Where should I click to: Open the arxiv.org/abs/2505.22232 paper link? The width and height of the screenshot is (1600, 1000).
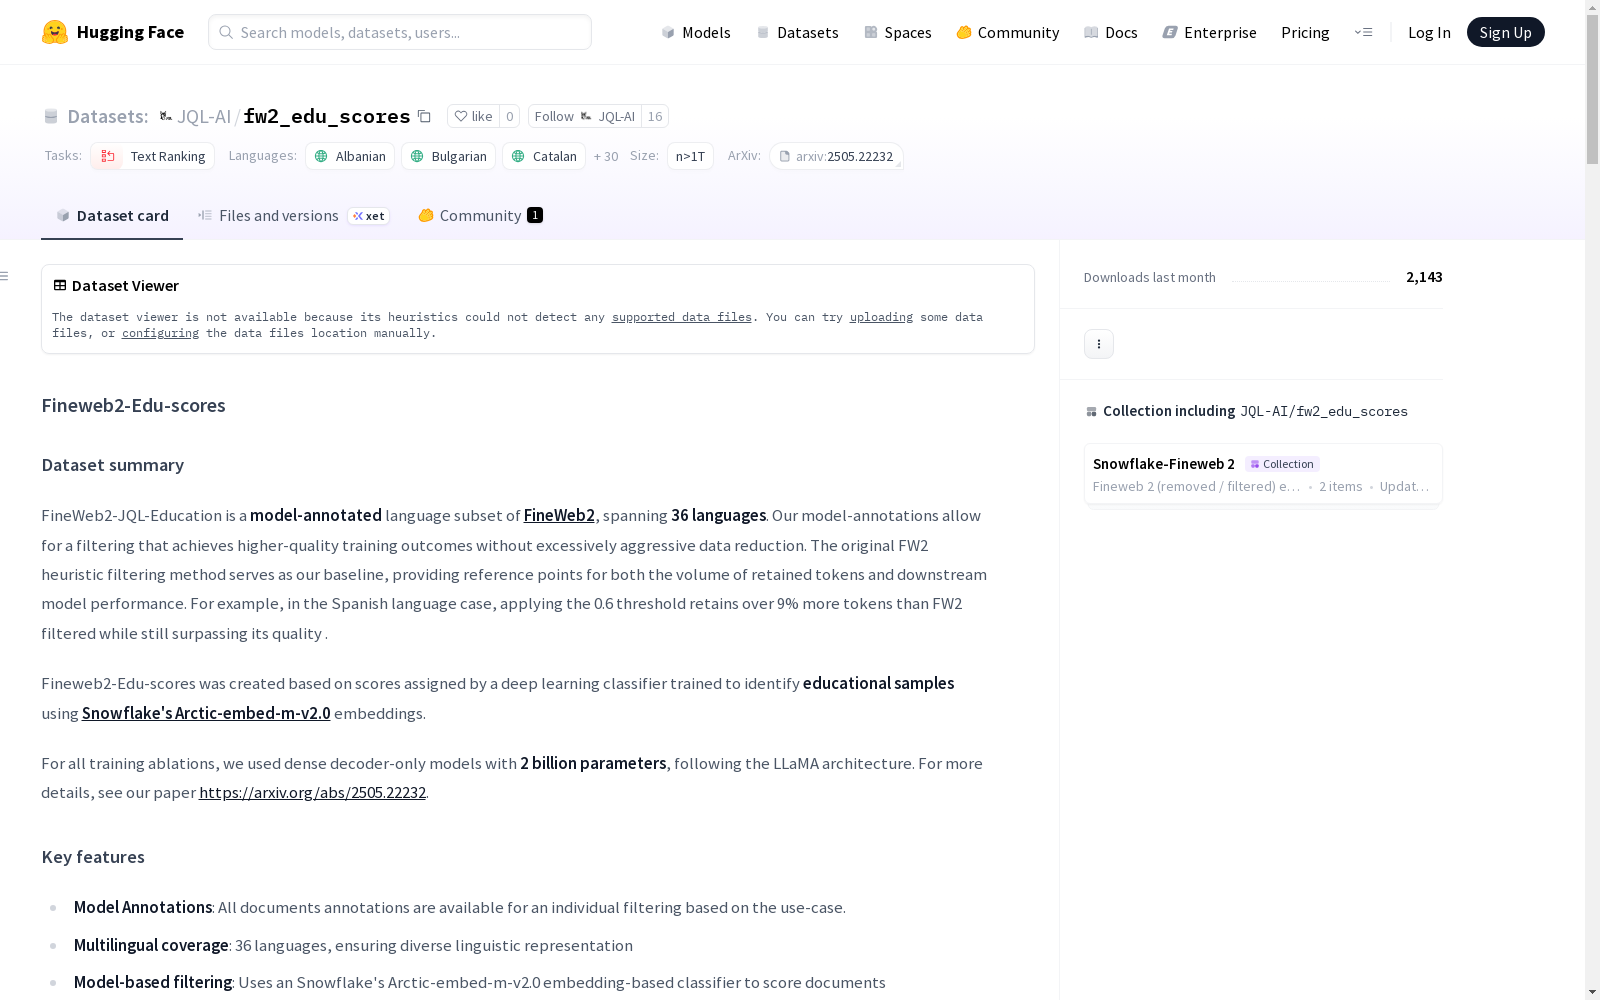tap(312, 792)
